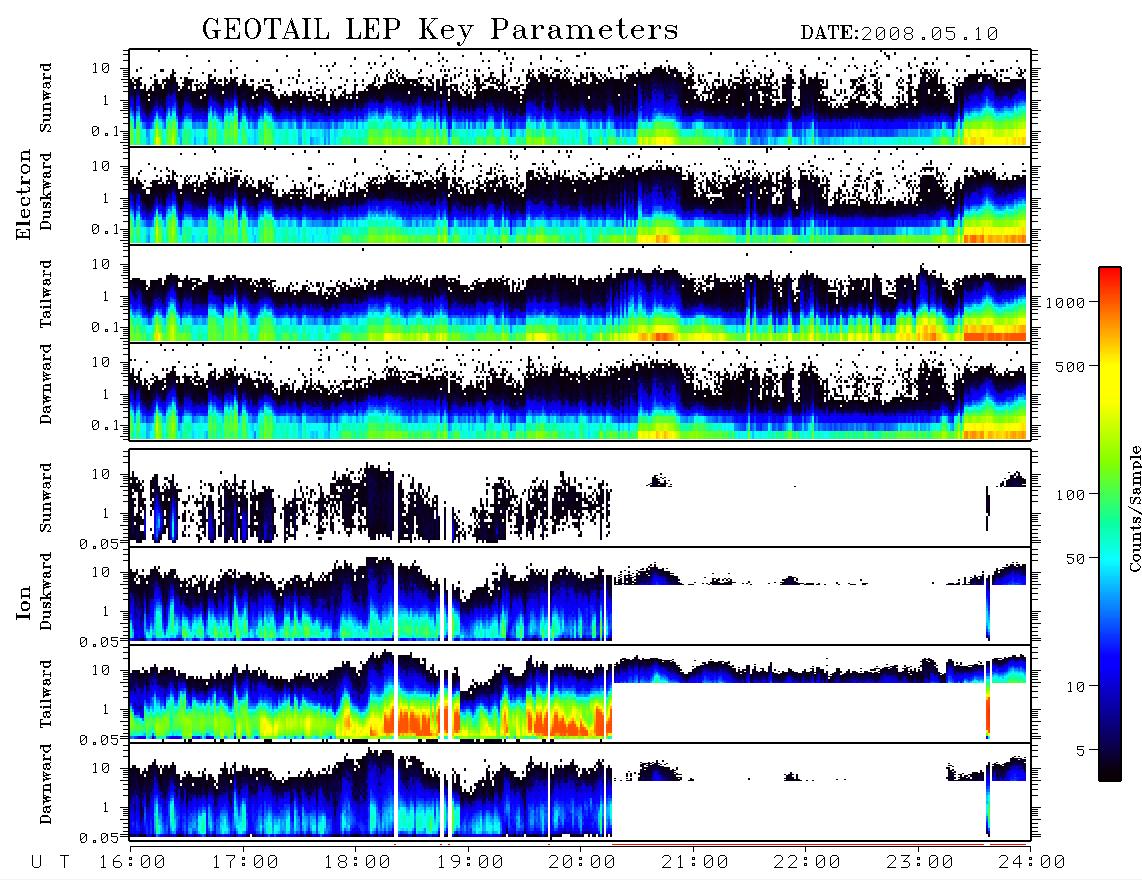Viewport: 1142px width, 880px height.
Task: Click the Electron Tailward spectrogram panel
Action: click(580, 294)
